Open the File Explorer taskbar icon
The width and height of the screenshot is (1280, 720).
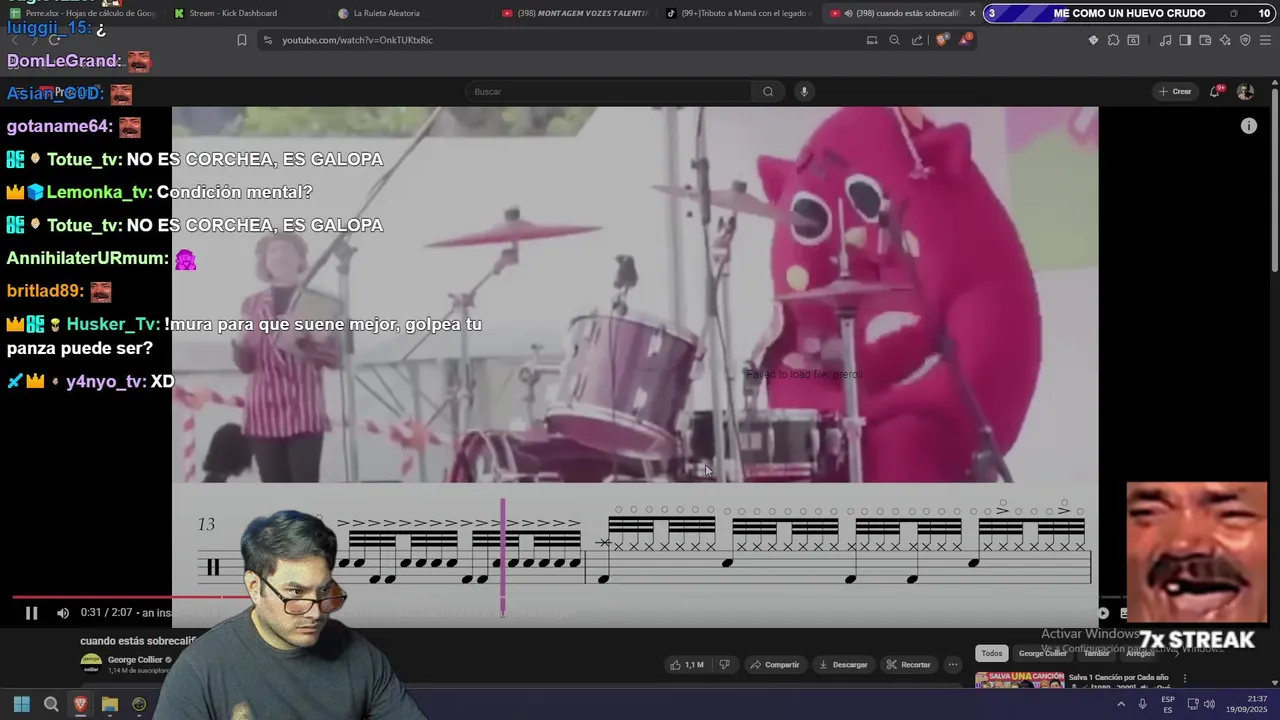(110, 704)
